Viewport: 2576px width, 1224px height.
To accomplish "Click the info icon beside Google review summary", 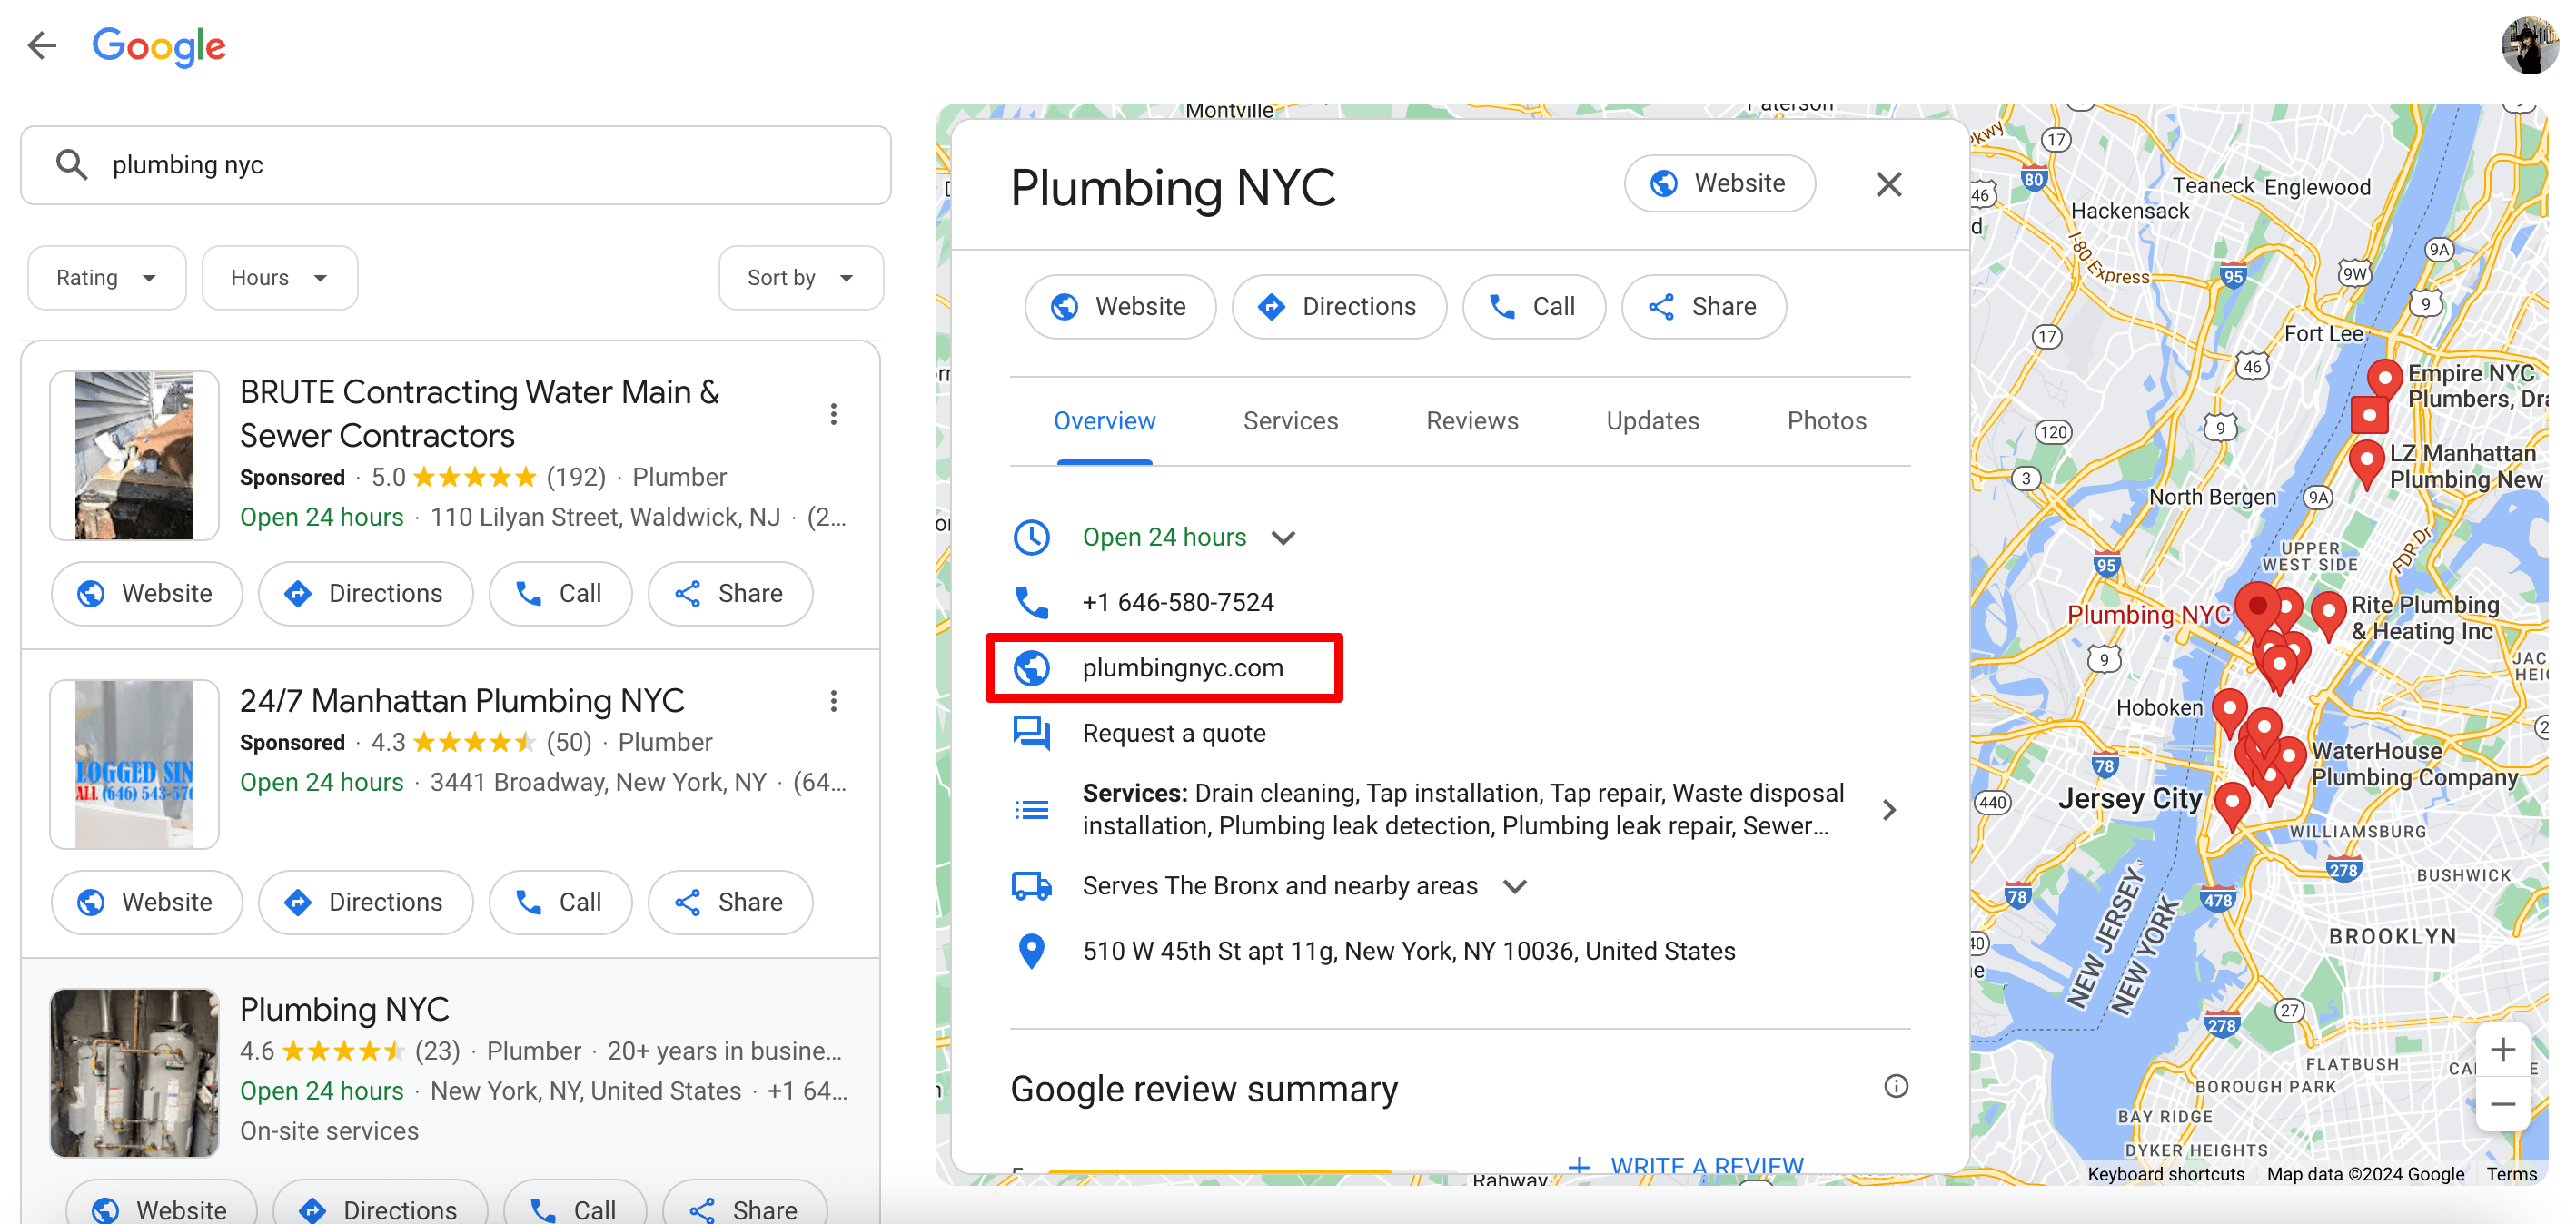I will point(1895,1086).
